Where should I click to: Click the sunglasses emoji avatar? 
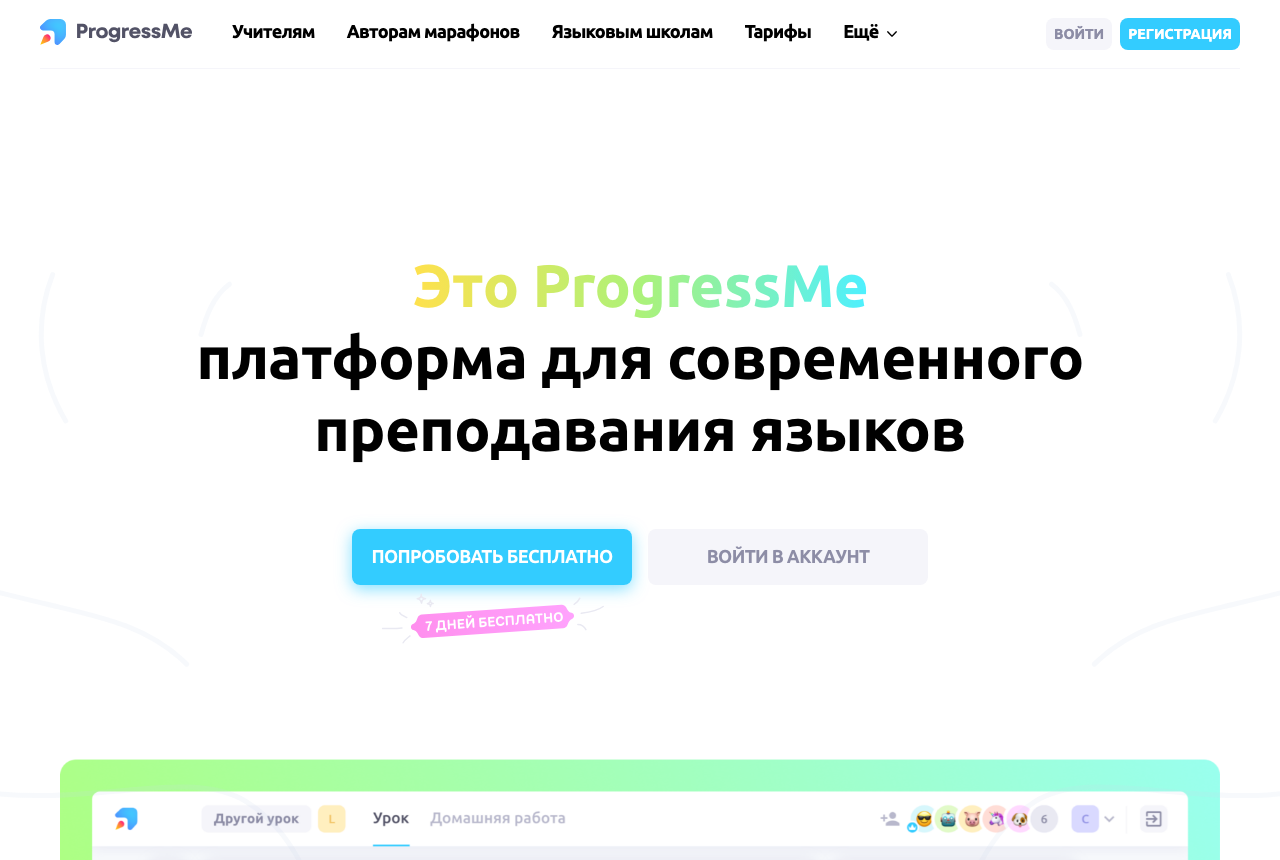click(x=923, y=819)
